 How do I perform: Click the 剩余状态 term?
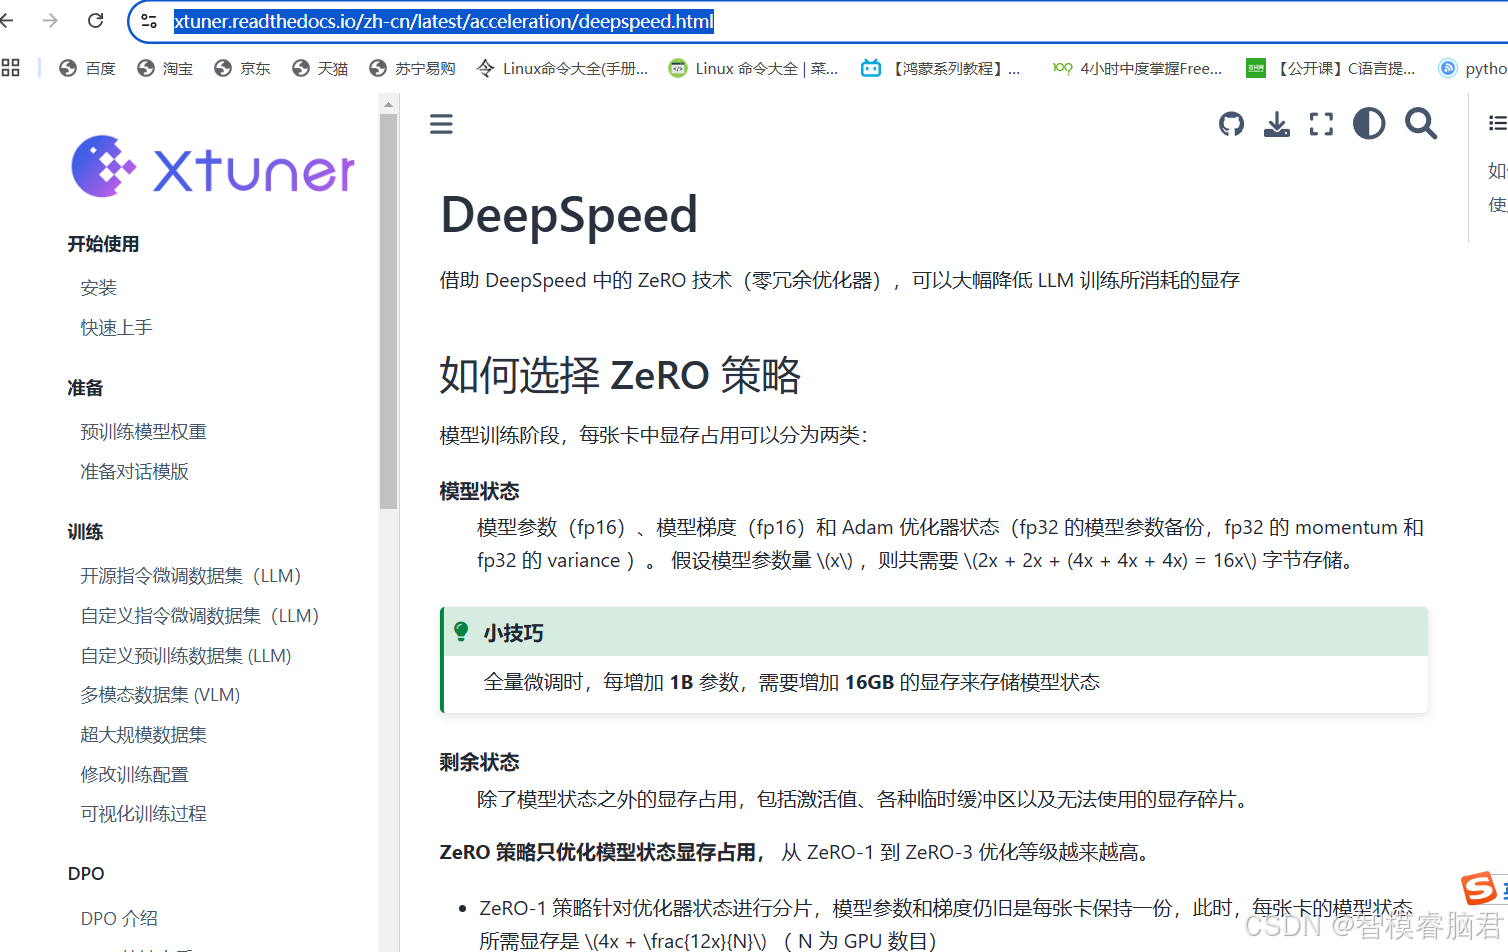[480, 762]
